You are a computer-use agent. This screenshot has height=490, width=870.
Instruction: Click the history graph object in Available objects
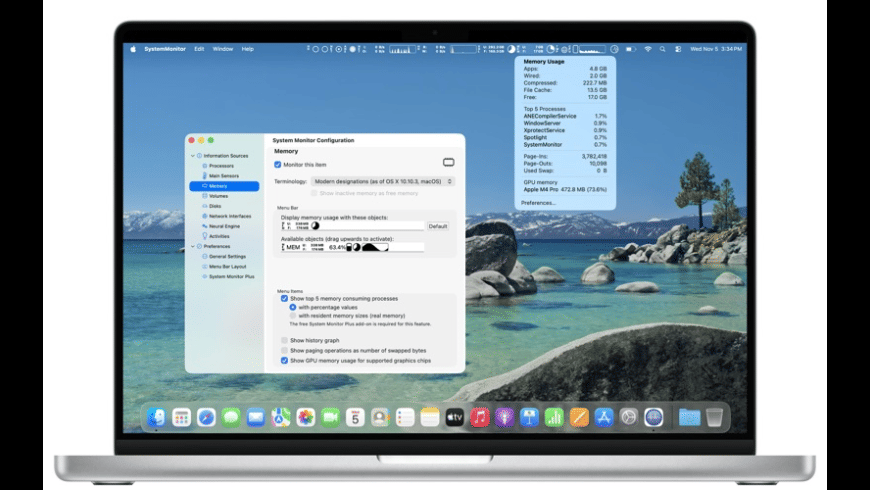point(375,247)
